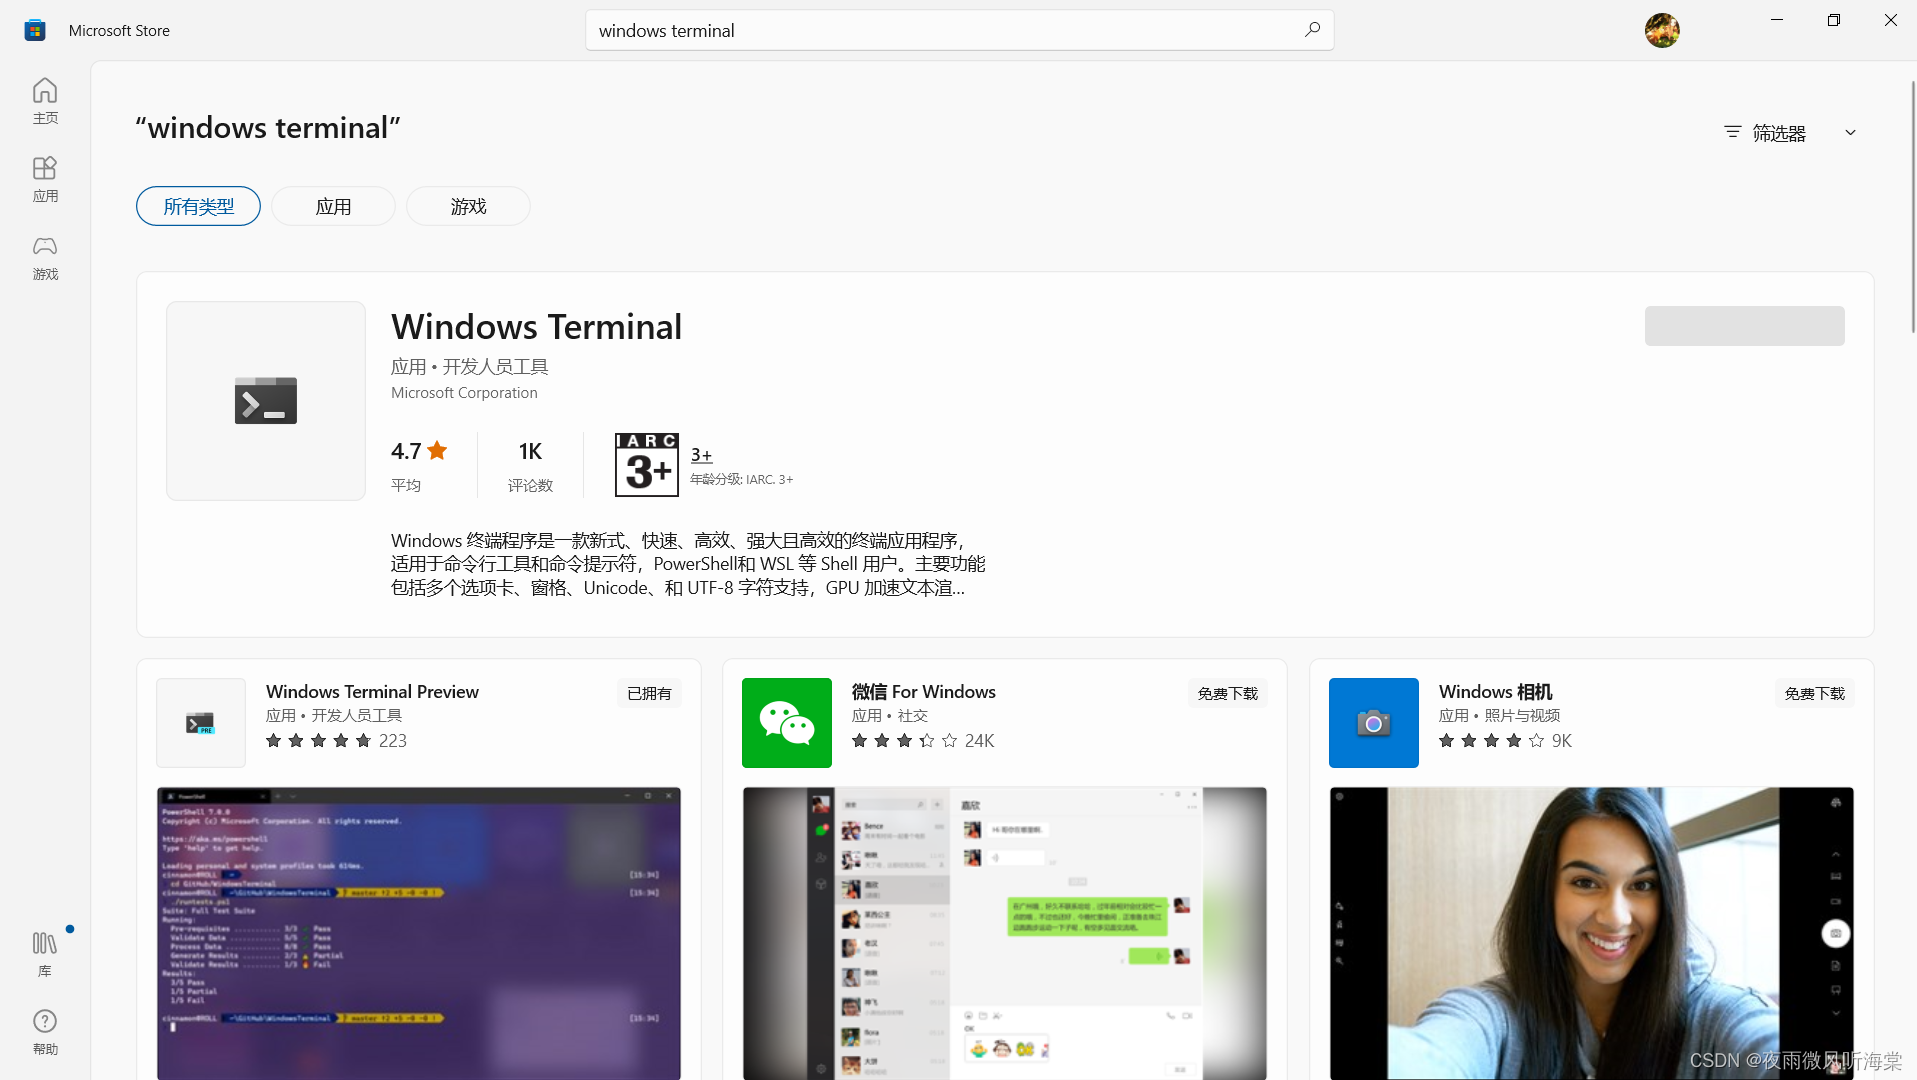Click the 223 rating count text
1917x1080 pixels.
pyautogui.click(x=393, y=741)
